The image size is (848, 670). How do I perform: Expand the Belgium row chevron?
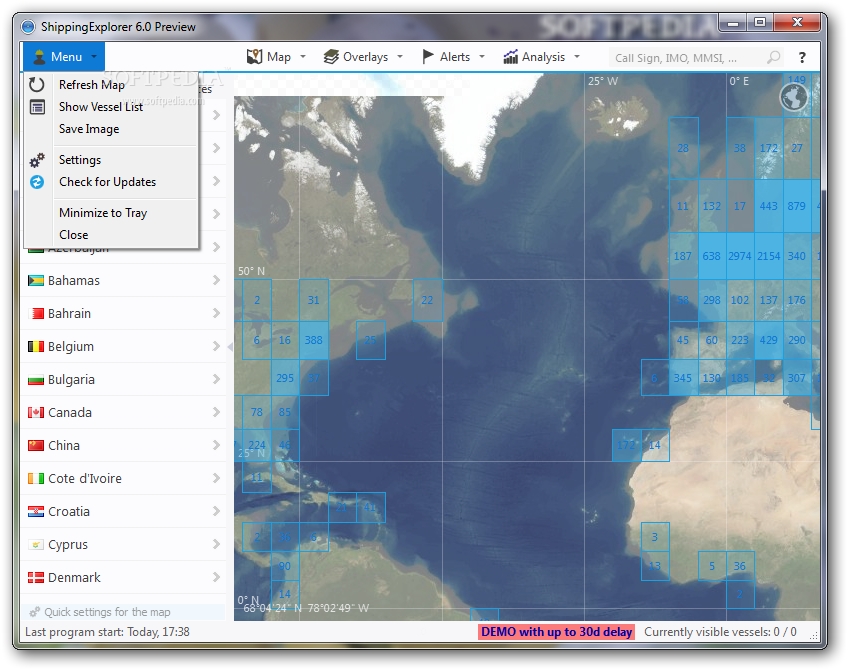click(216, 346)
